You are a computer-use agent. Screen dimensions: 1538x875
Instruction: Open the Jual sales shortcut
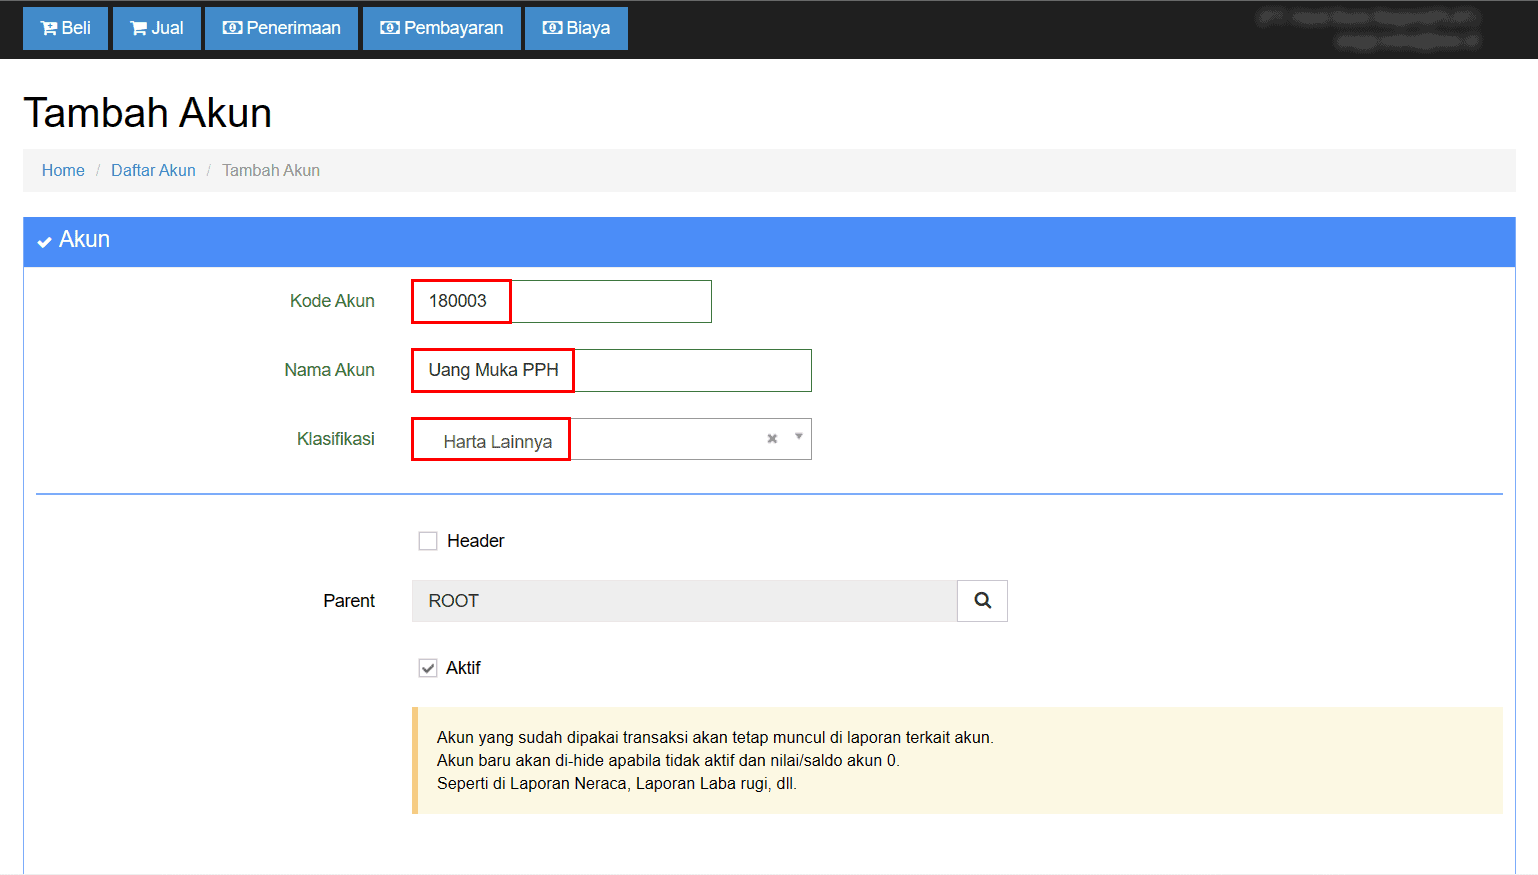[157, 28]
